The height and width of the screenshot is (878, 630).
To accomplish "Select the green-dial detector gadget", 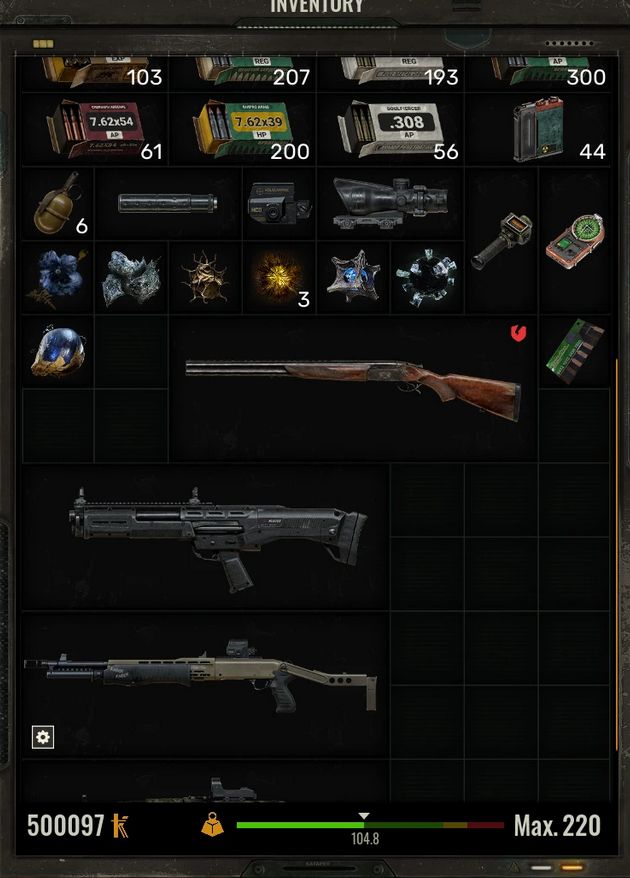I will tap(575, 241).
